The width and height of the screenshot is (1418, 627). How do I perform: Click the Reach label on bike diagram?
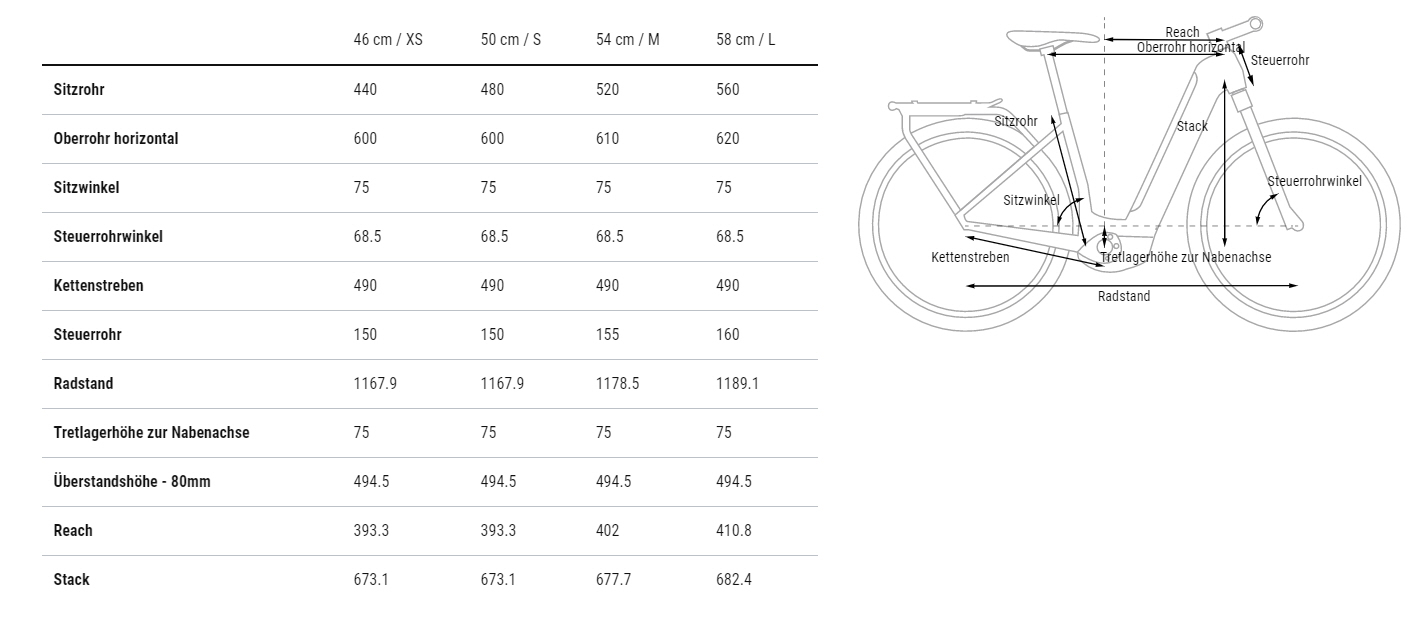[x=1182, y=33]
